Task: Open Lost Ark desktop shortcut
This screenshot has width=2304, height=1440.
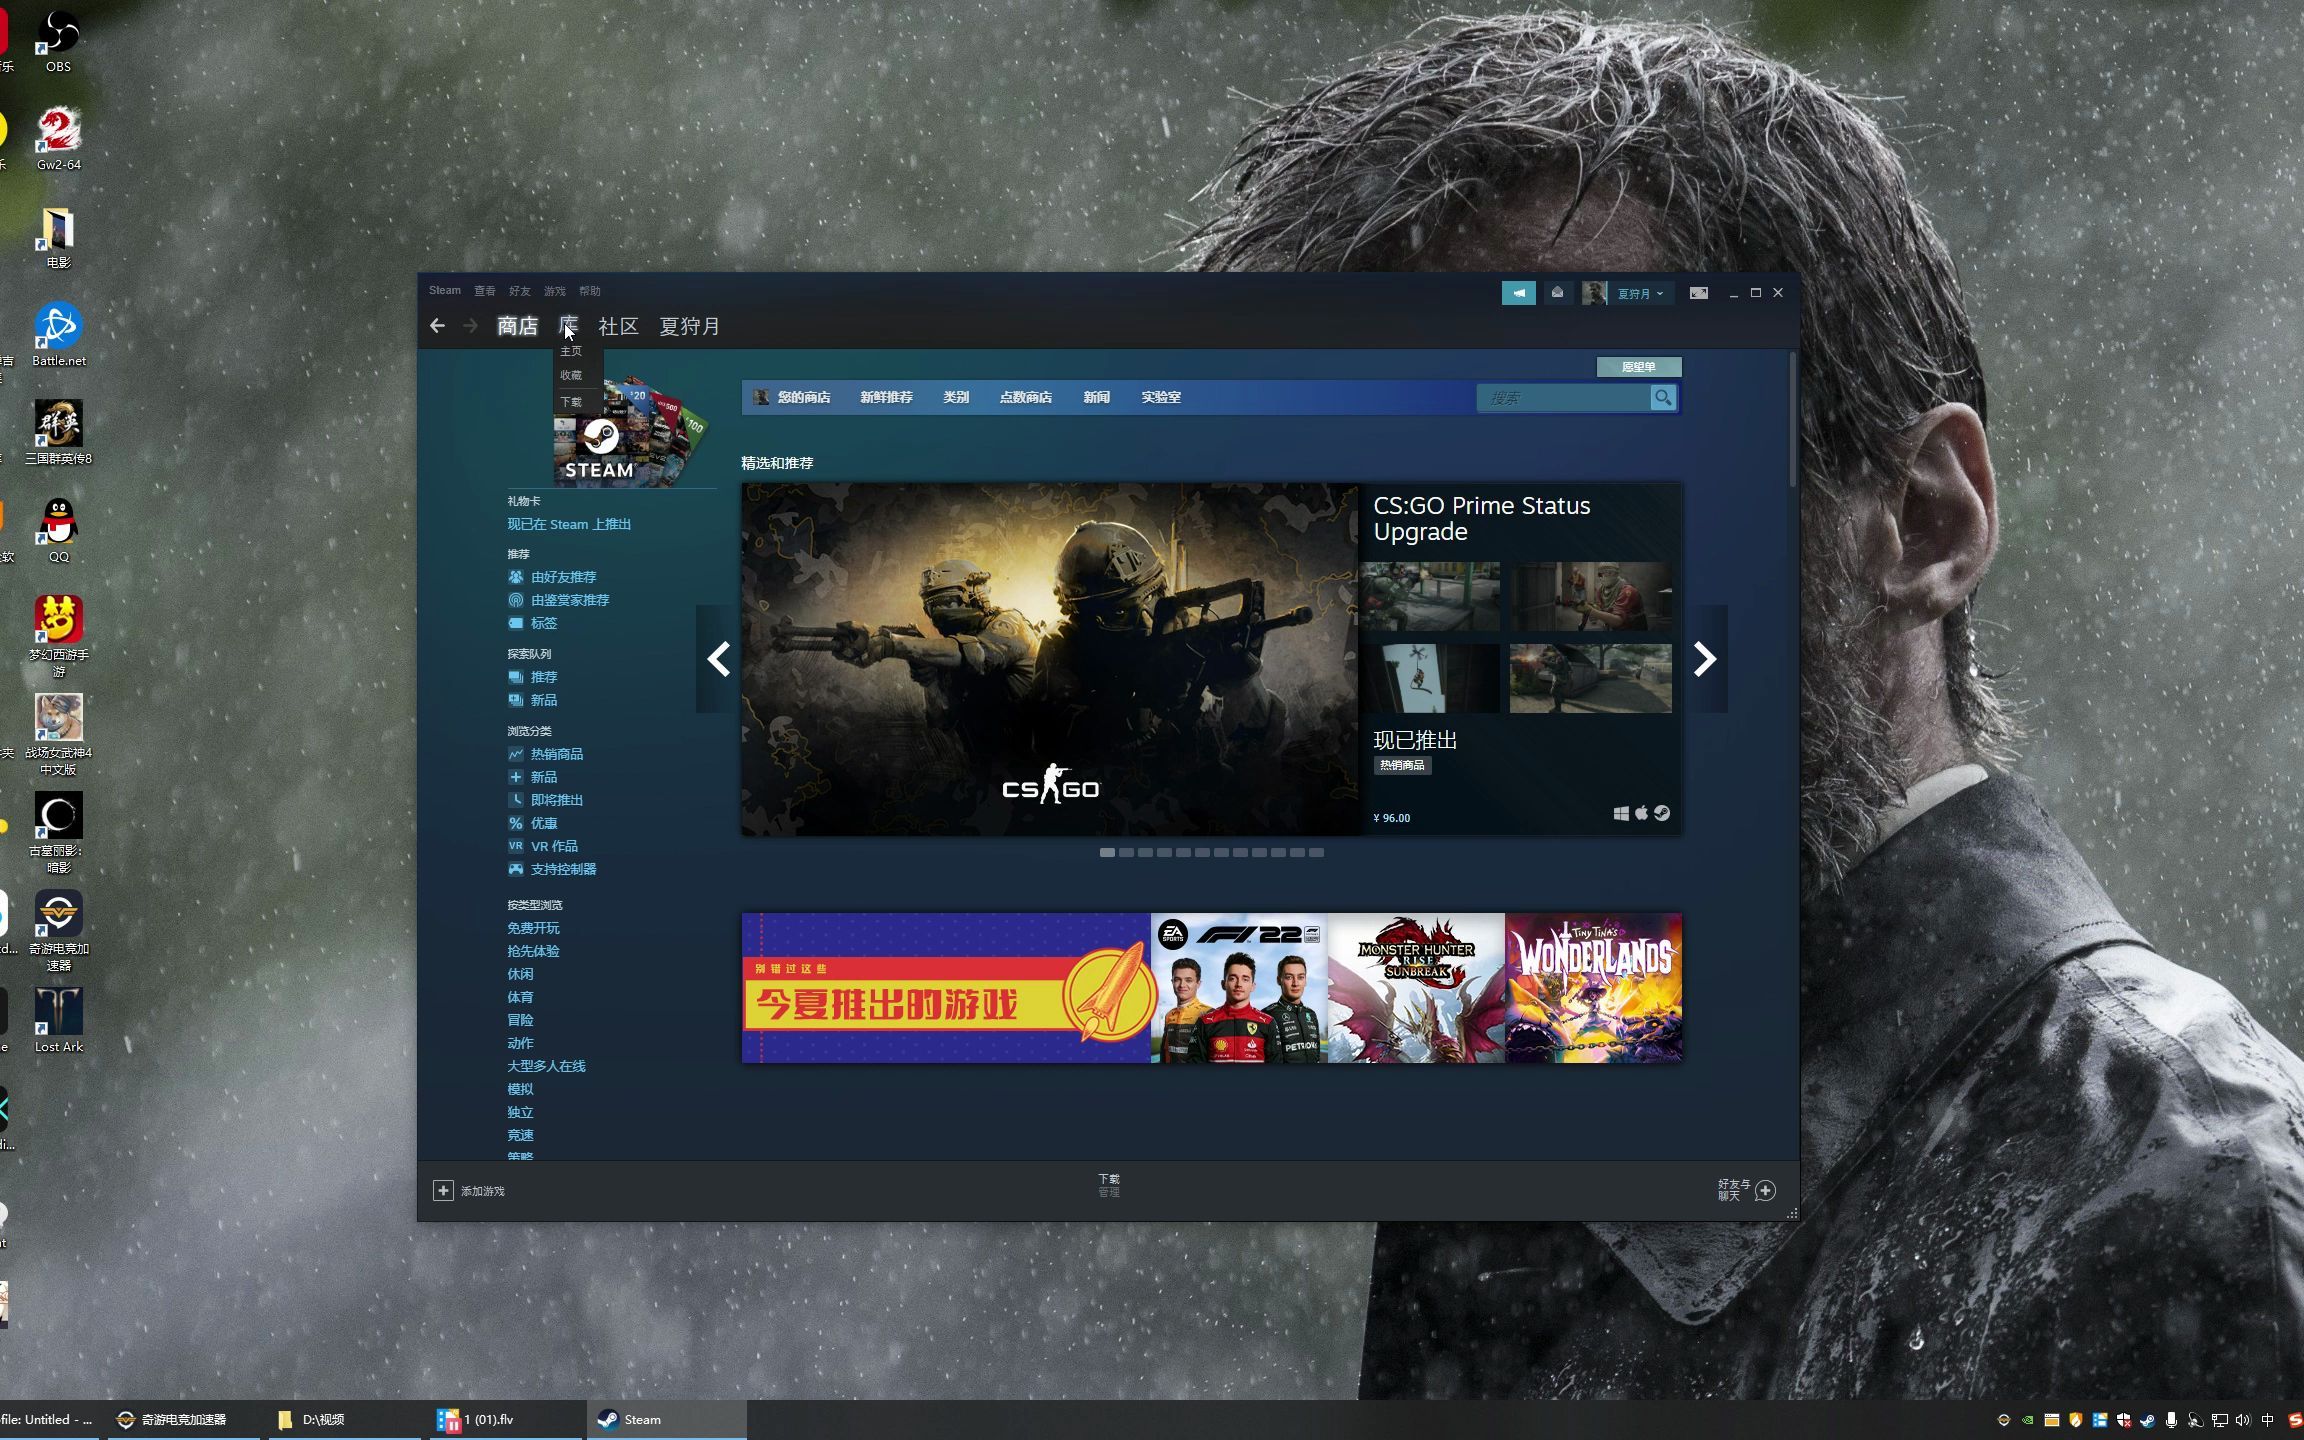Action: 58,1021
